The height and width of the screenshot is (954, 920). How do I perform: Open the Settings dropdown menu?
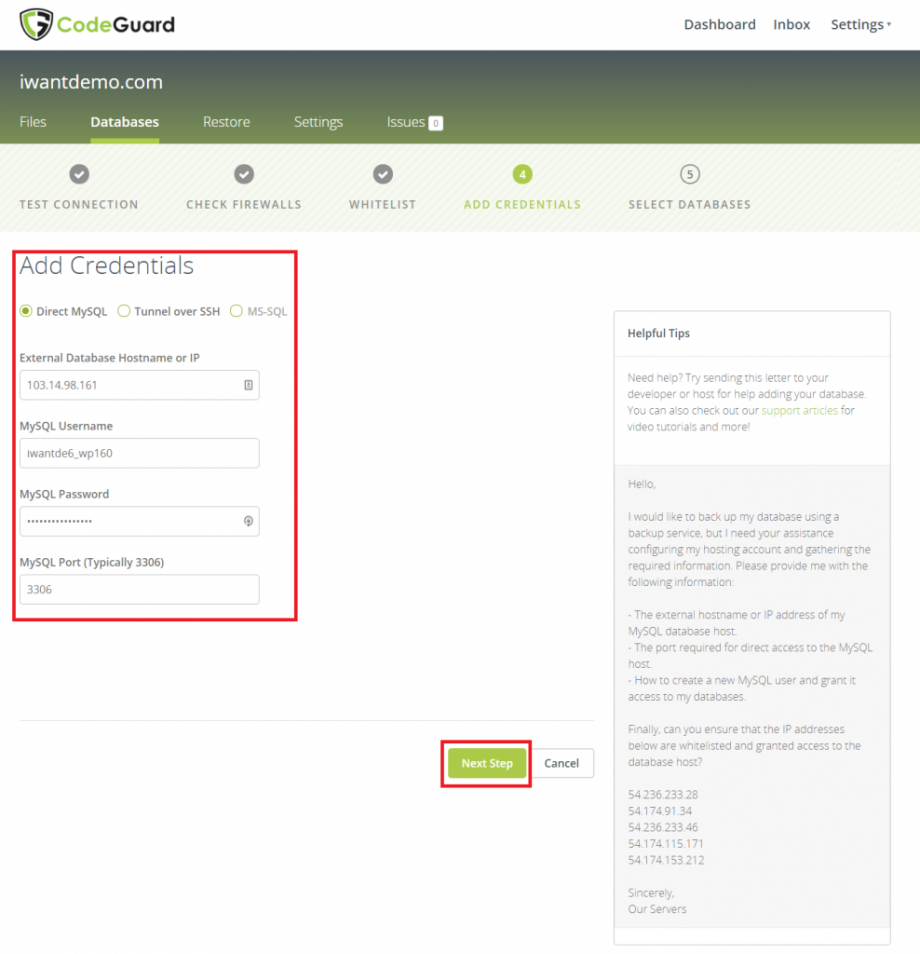858,24
